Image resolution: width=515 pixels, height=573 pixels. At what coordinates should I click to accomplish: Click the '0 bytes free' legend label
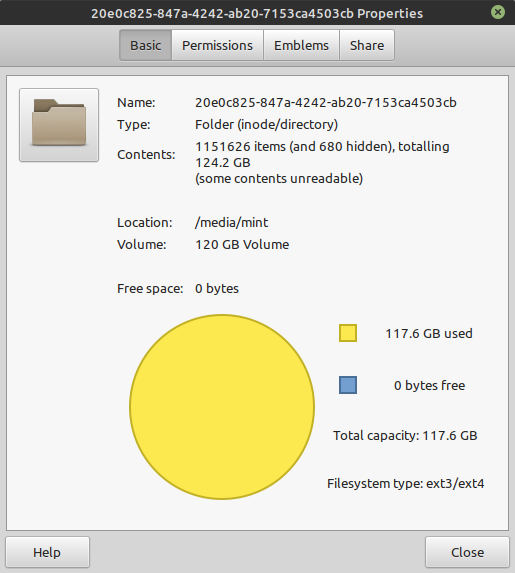click(429, 386)
